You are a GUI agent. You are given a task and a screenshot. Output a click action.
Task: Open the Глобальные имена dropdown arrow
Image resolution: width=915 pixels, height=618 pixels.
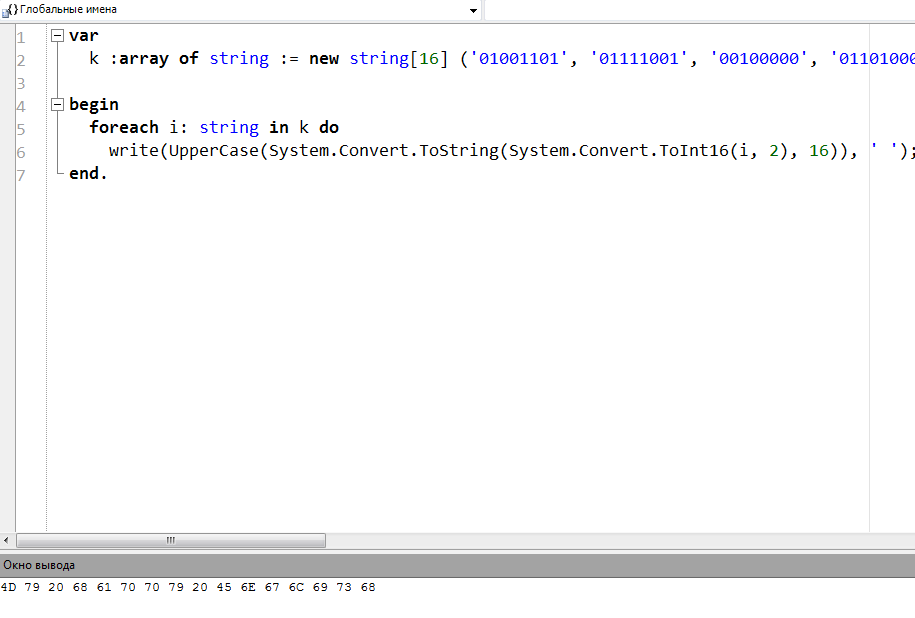coord(473,10)
